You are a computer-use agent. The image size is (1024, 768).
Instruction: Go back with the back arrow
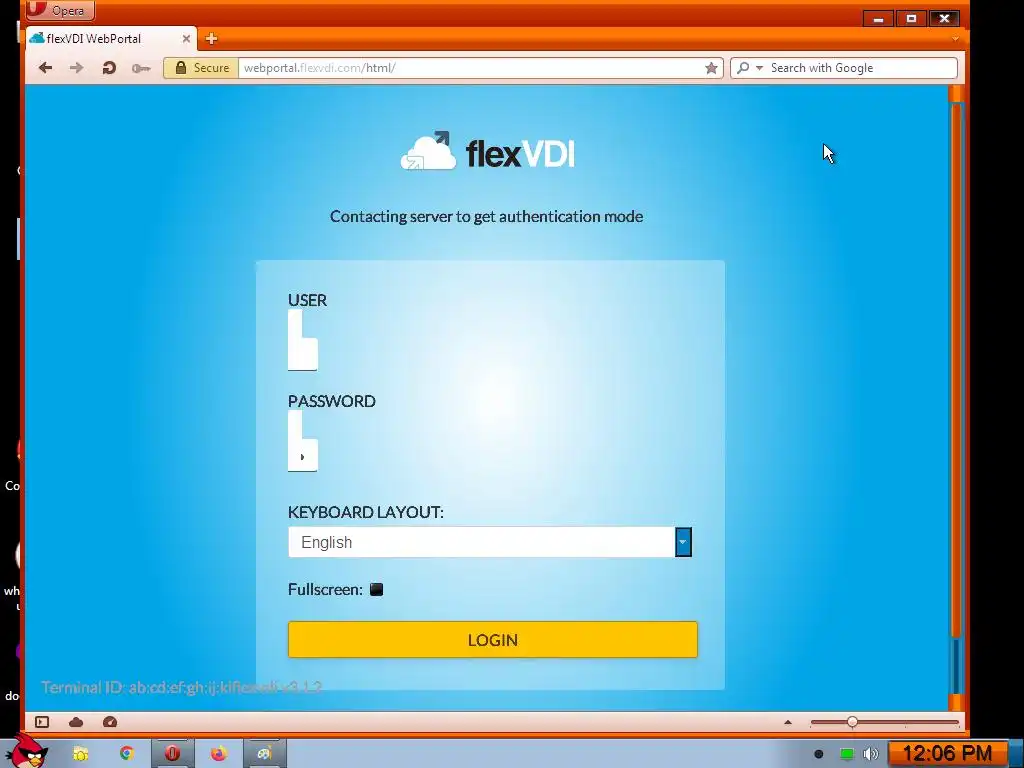tap(45, 68)
